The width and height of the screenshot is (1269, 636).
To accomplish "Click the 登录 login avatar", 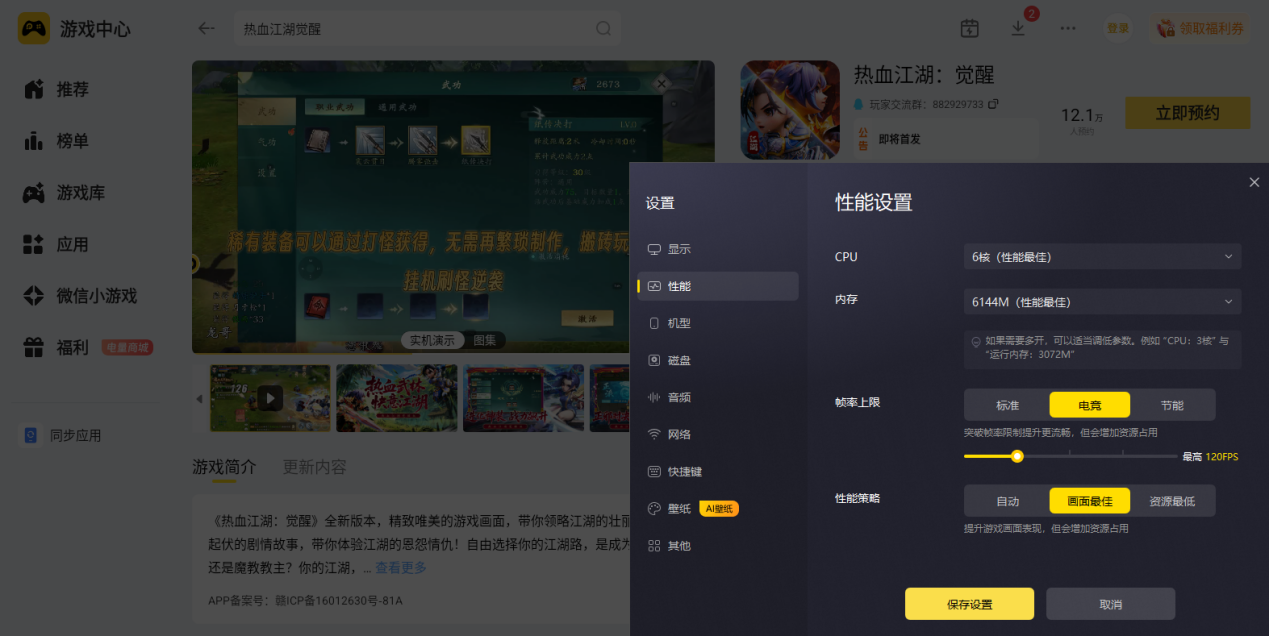I will tap(1118, 28).
